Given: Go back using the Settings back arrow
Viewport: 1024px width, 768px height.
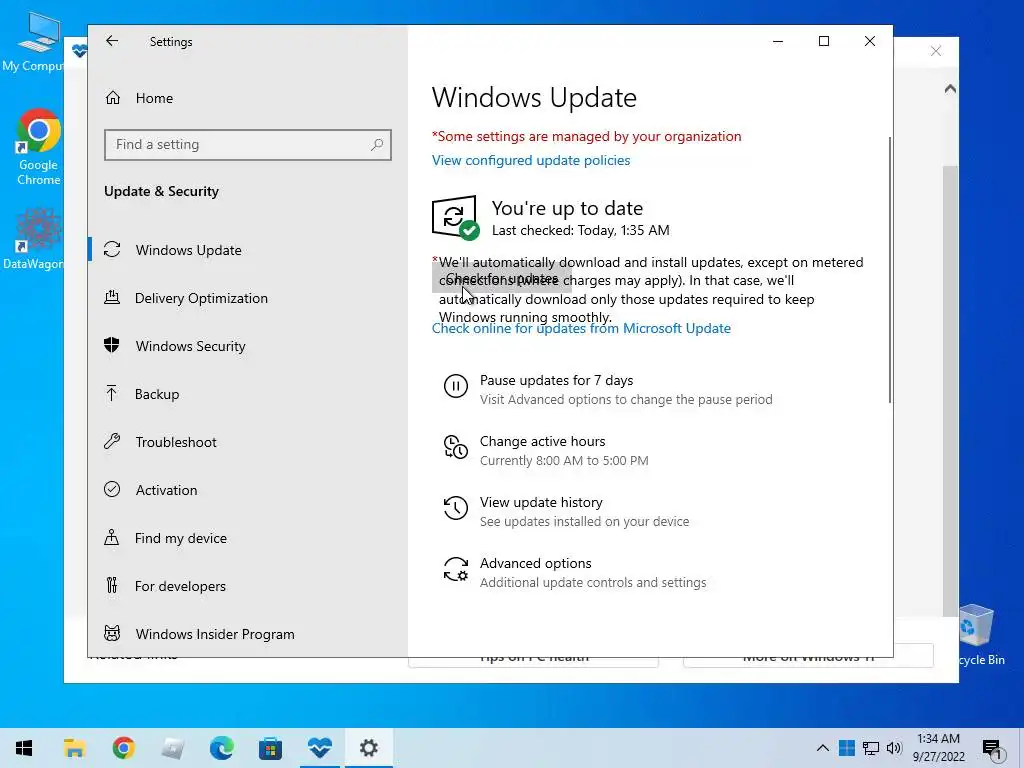Looking at the screenshot, I should (x=112, y=41).
